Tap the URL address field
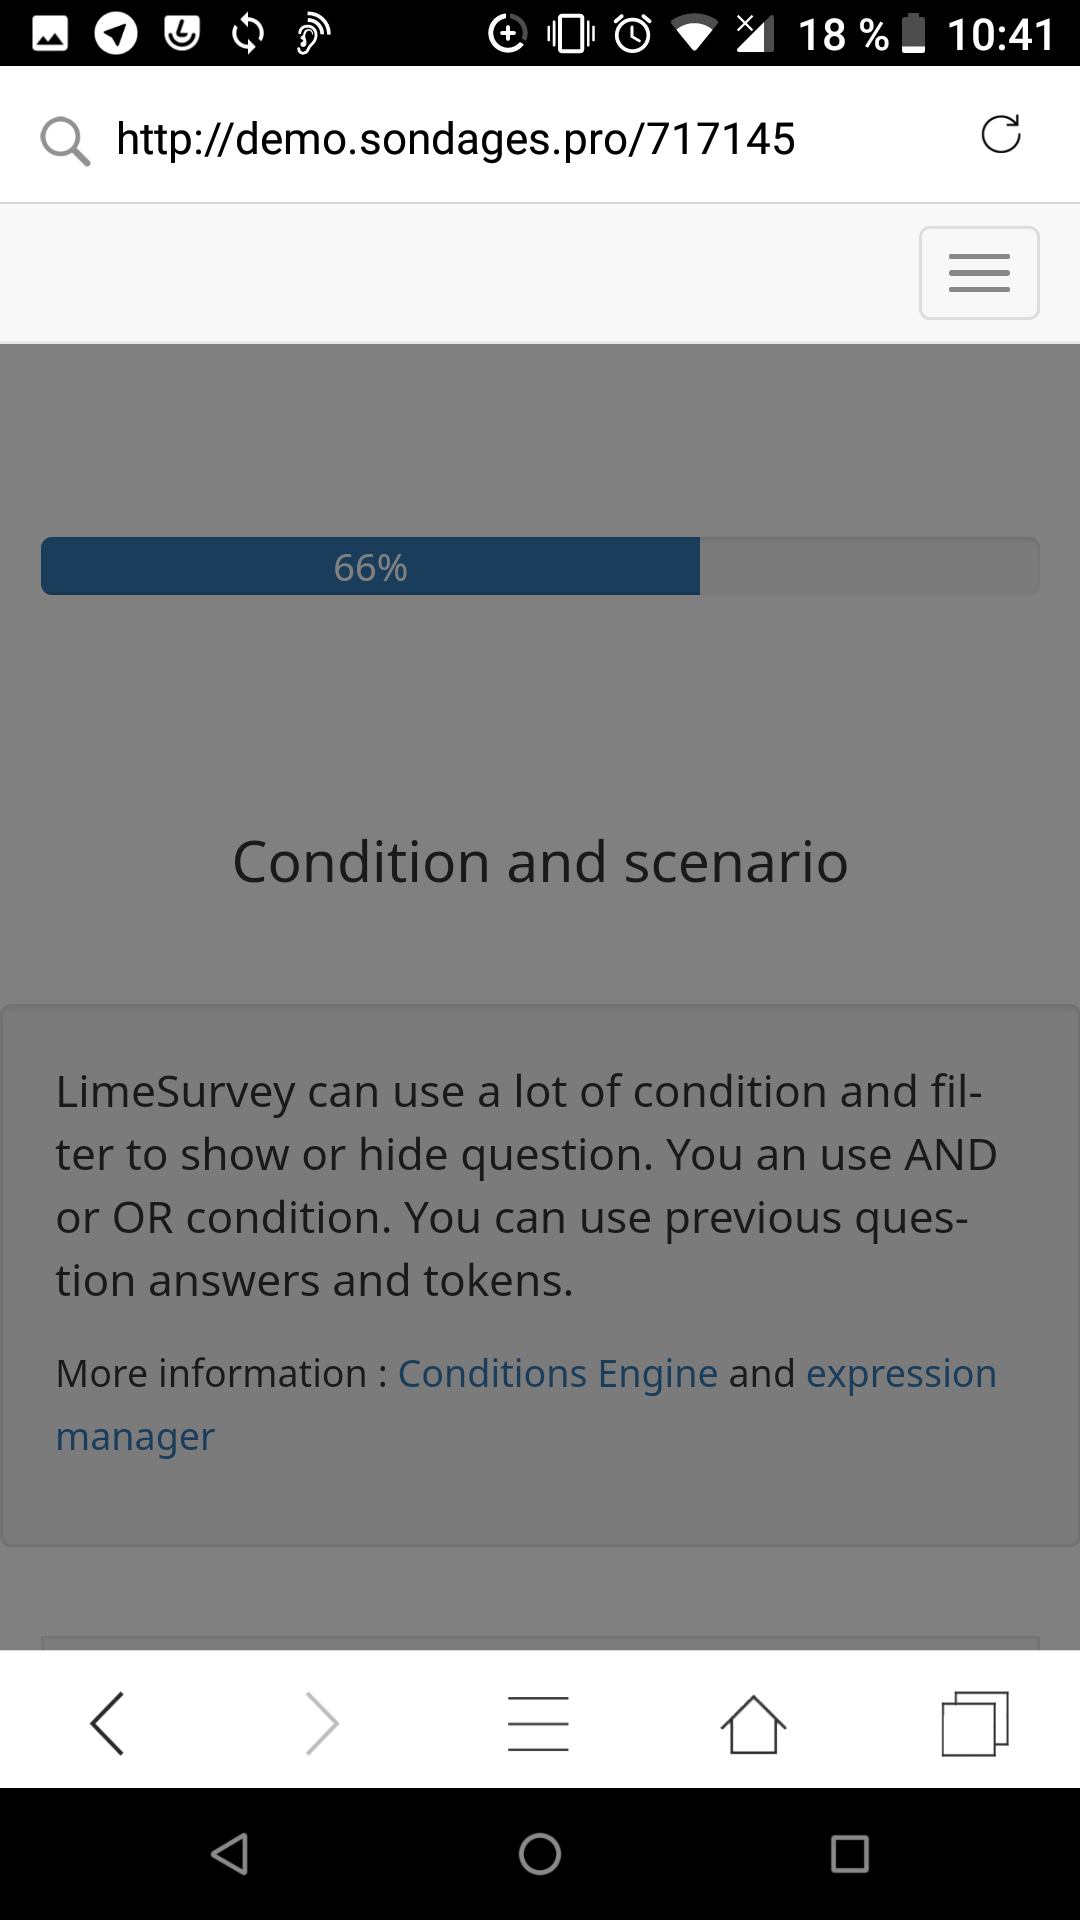Viewport: 1080px width, 1920px height. coord(456,138)
